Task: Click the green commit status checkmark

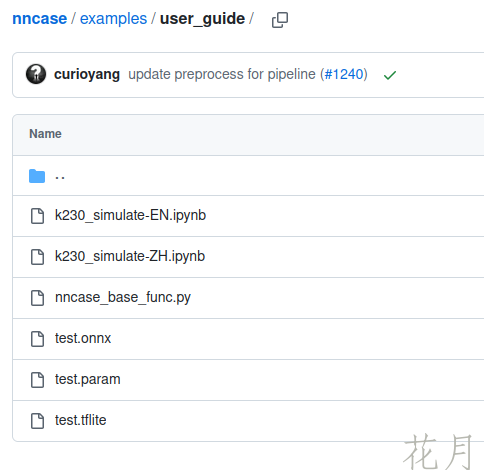Action: [390, 75]
